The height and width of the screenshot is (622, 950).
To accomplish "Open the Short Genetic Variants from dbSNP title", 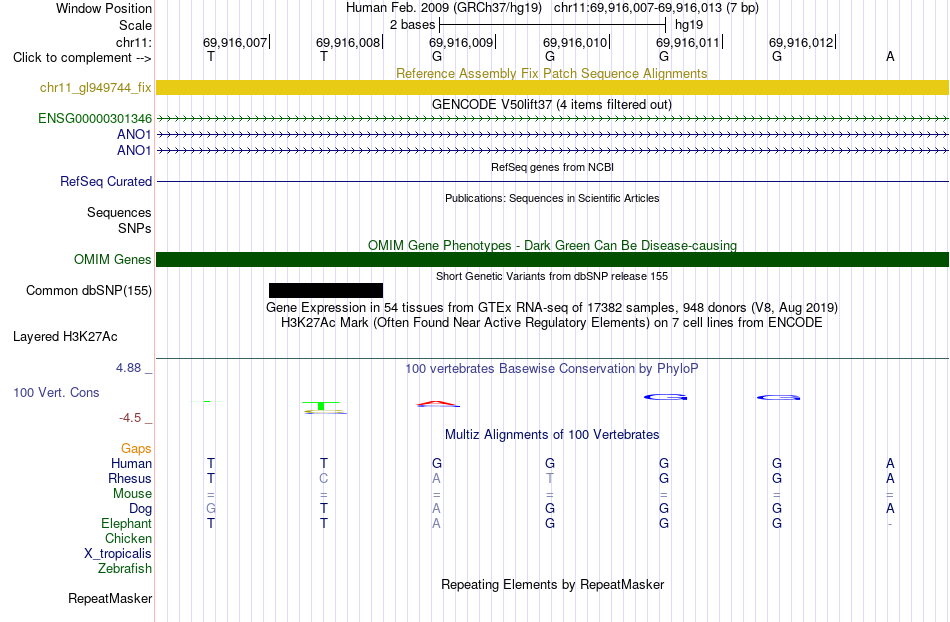I will pyautogui.click(x=552, y=276).
